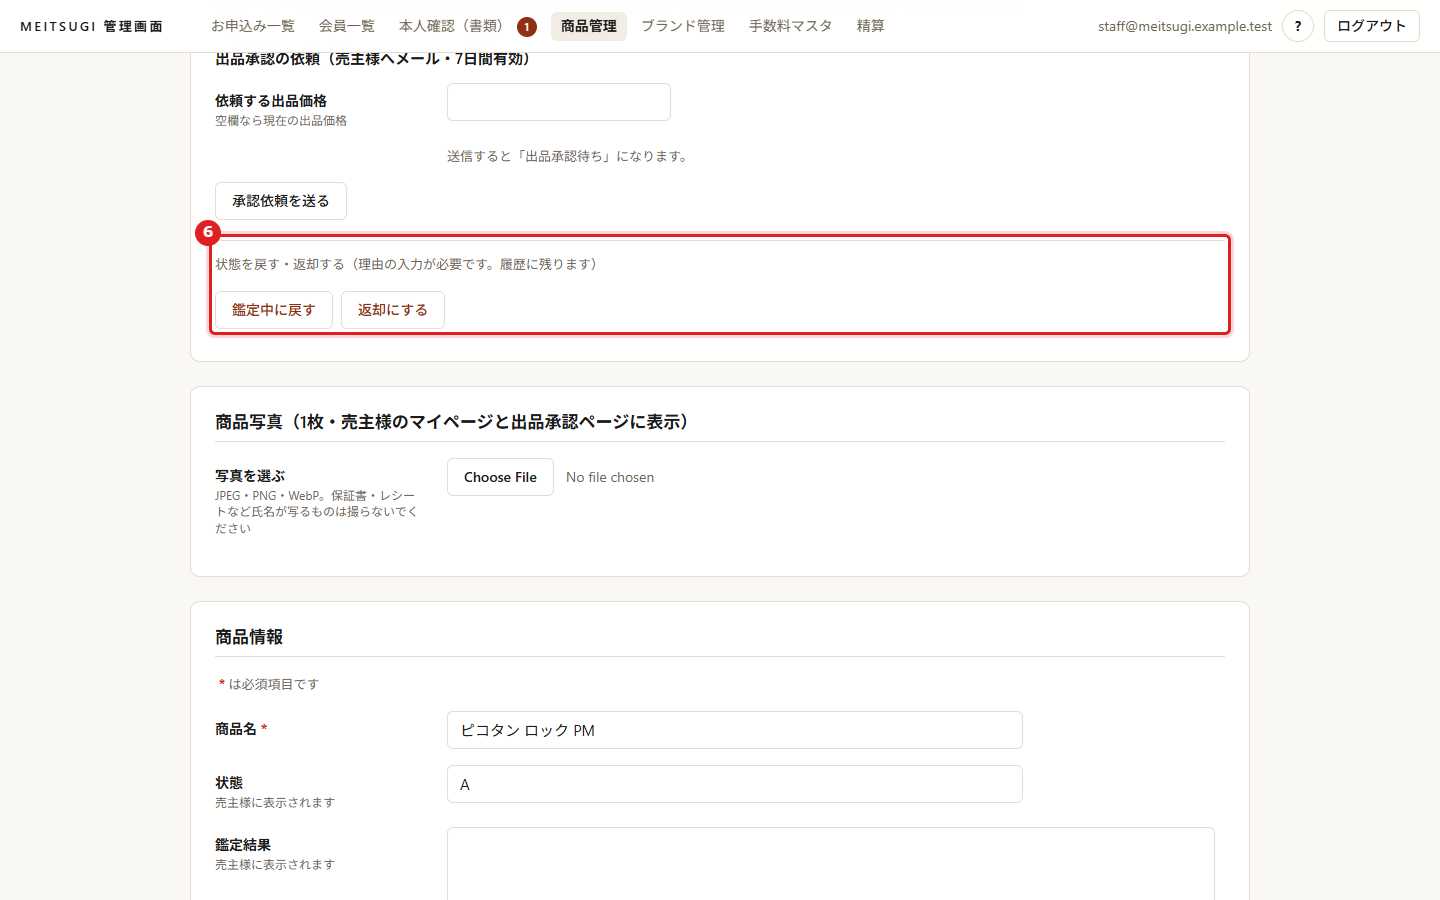Send request with 承認依頼を送る button
Screen dimensions: 1440x900
[x=281, y=201]
